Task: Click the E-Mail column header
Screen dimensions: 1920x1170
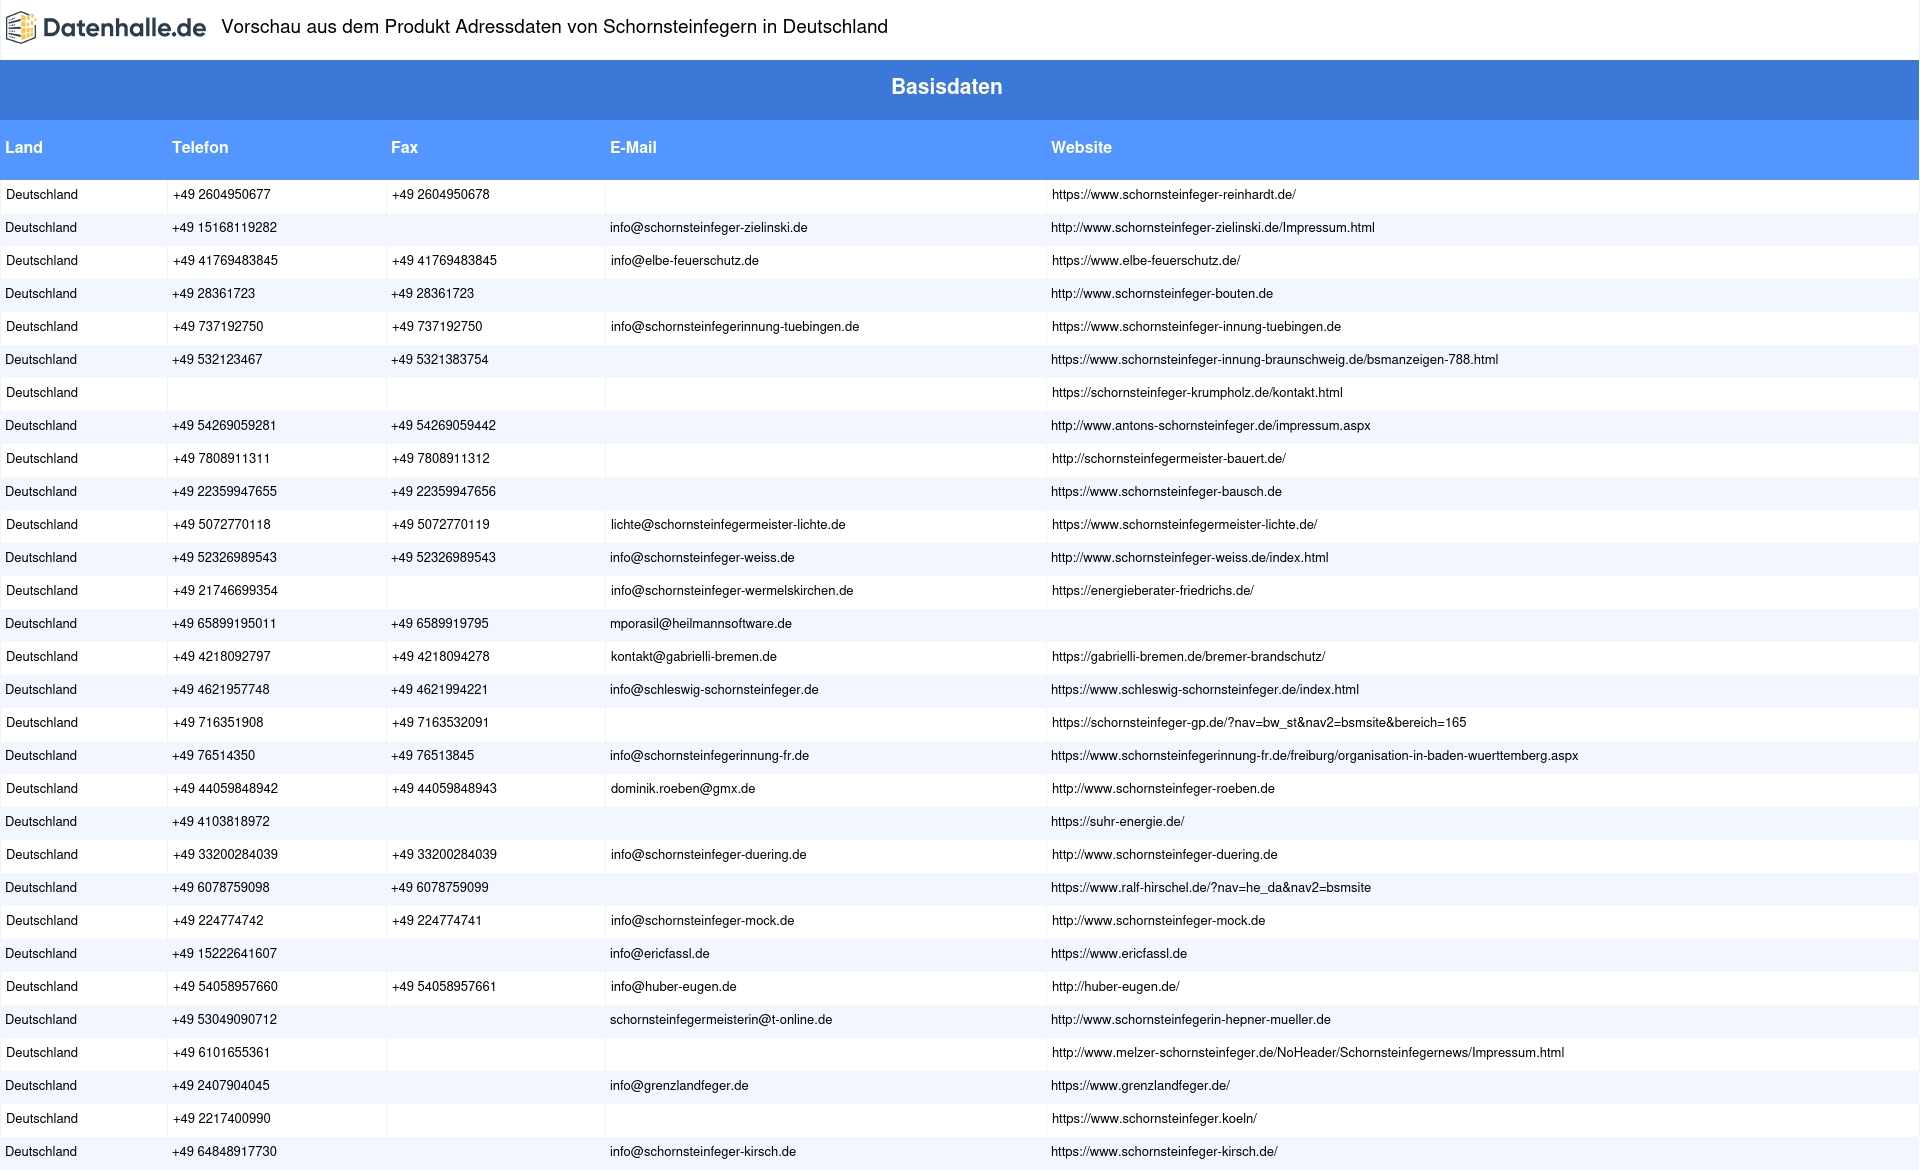Action: coord(633,147)
